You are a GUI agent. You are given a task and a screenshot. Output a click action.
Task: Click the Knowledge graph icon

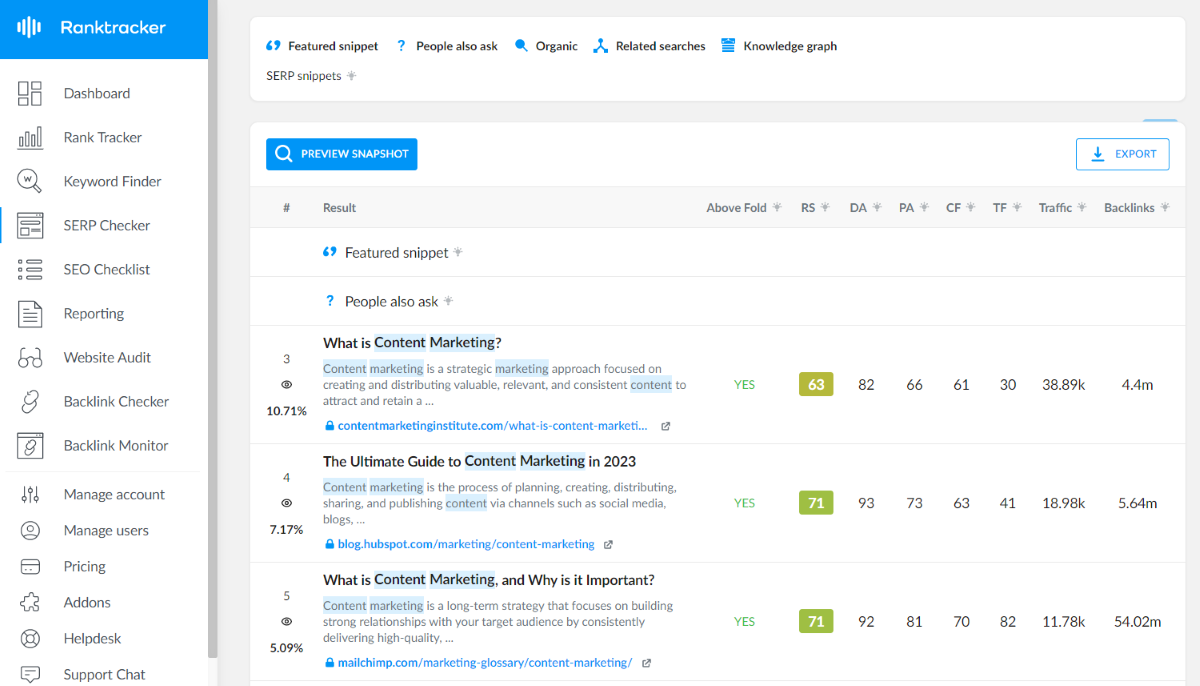(728, 46)
